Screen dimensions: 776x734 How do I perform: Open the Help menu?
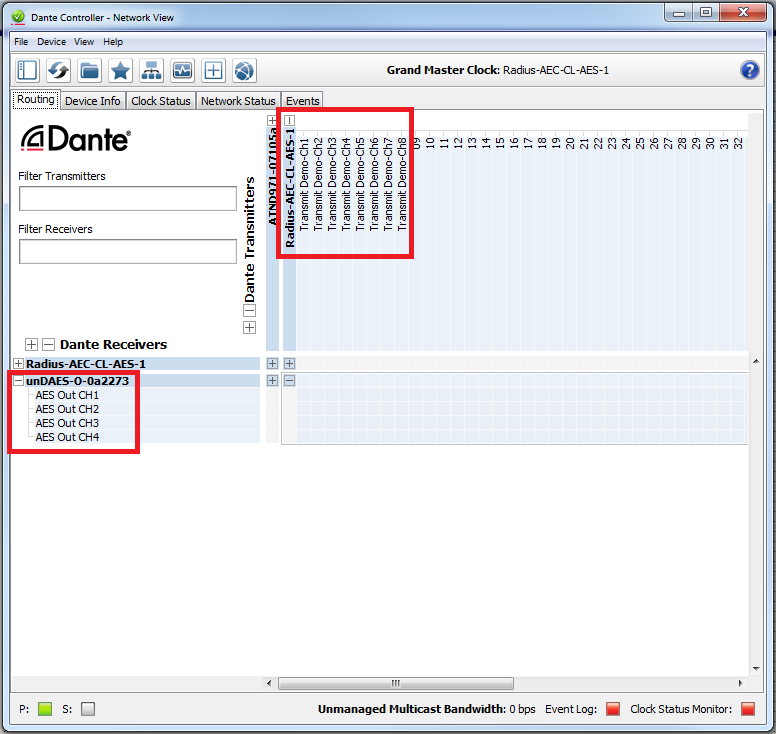point(113,42)
